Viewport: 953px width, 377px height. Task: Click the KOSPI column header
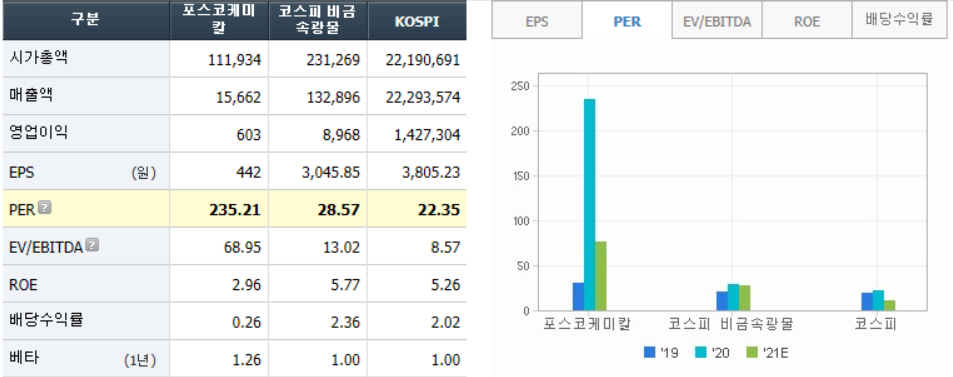[x=417, y=22]
